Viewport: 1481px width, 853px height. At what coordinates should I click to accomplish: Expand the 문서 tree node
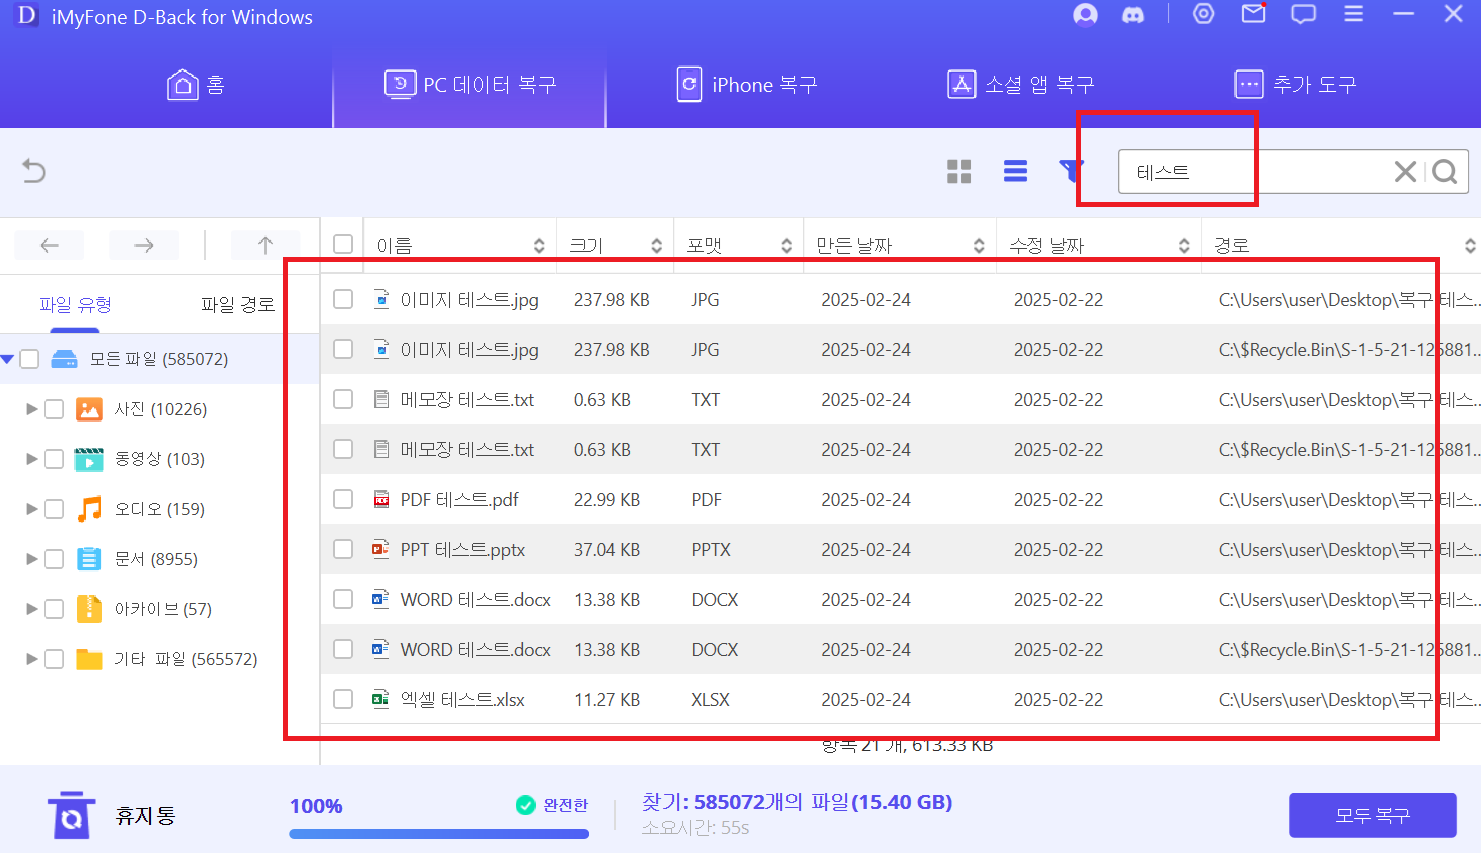(32, 559)
